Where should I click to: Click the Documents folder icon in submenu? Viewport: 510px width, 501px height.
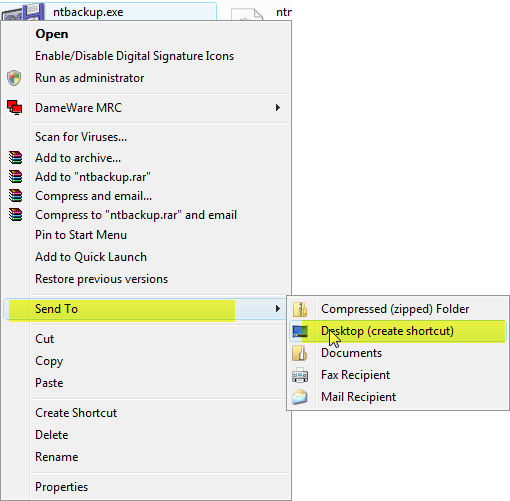pos(300,353)
